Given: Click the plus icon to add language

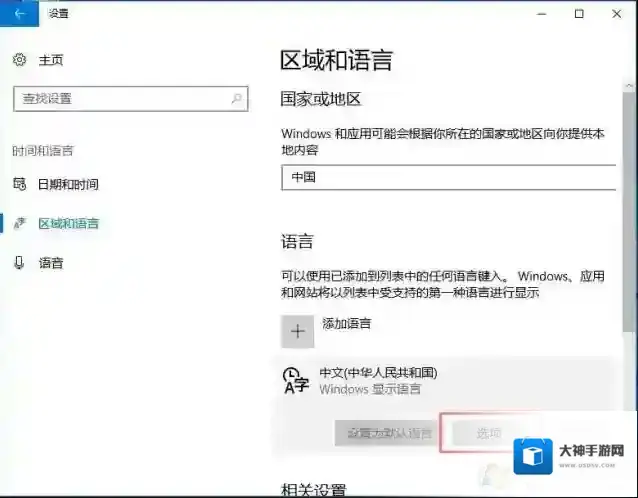Looking at the screenshot, I should coord(297,332).
